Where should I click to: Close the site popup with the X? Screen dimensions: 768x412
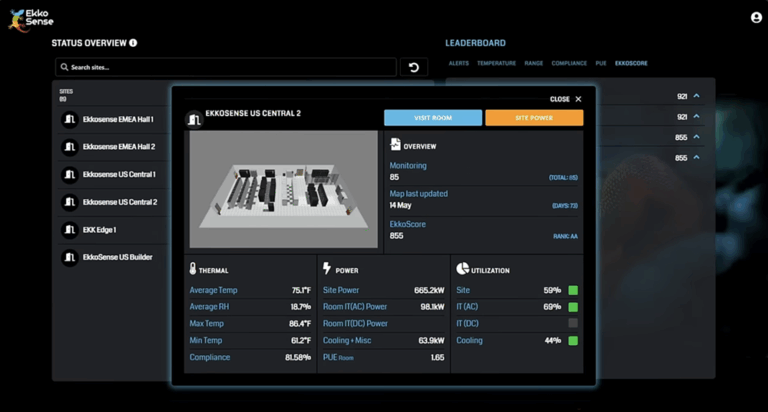point(578,99)
